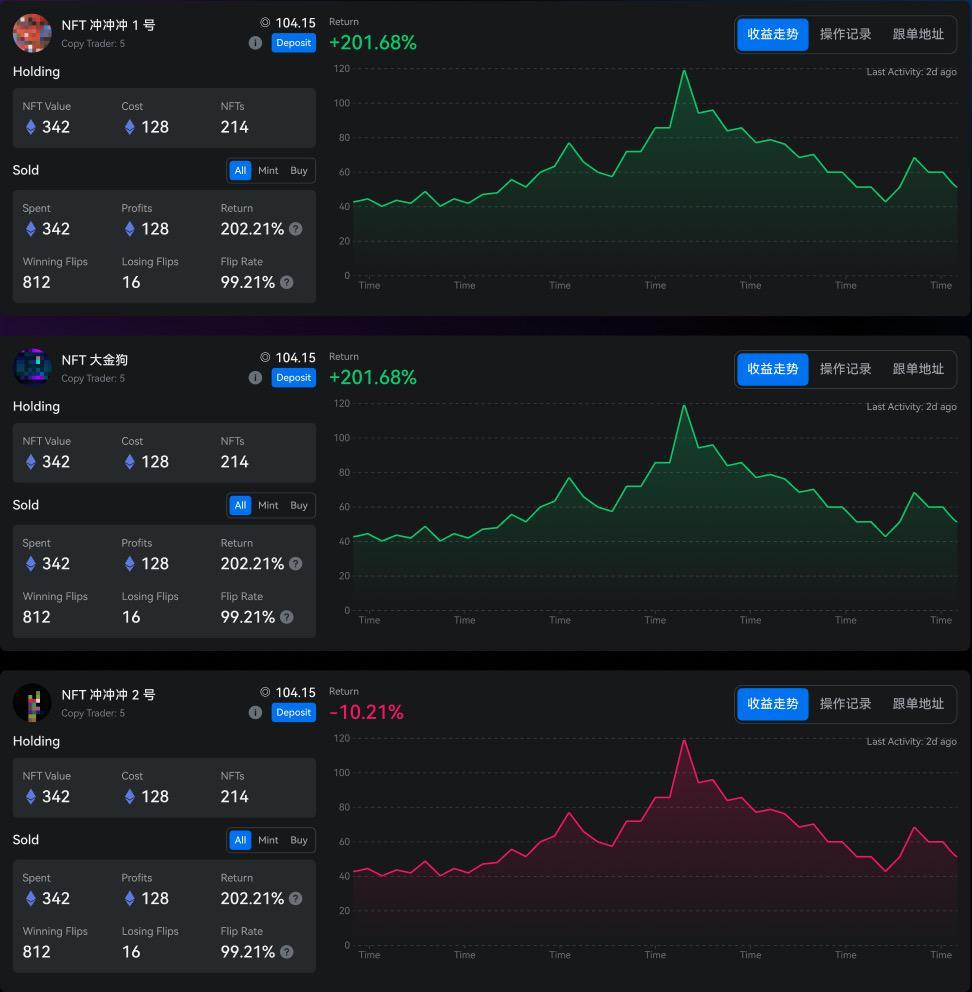
Task: Select Buy filter in first trader's Sold section
Action: 299,171
